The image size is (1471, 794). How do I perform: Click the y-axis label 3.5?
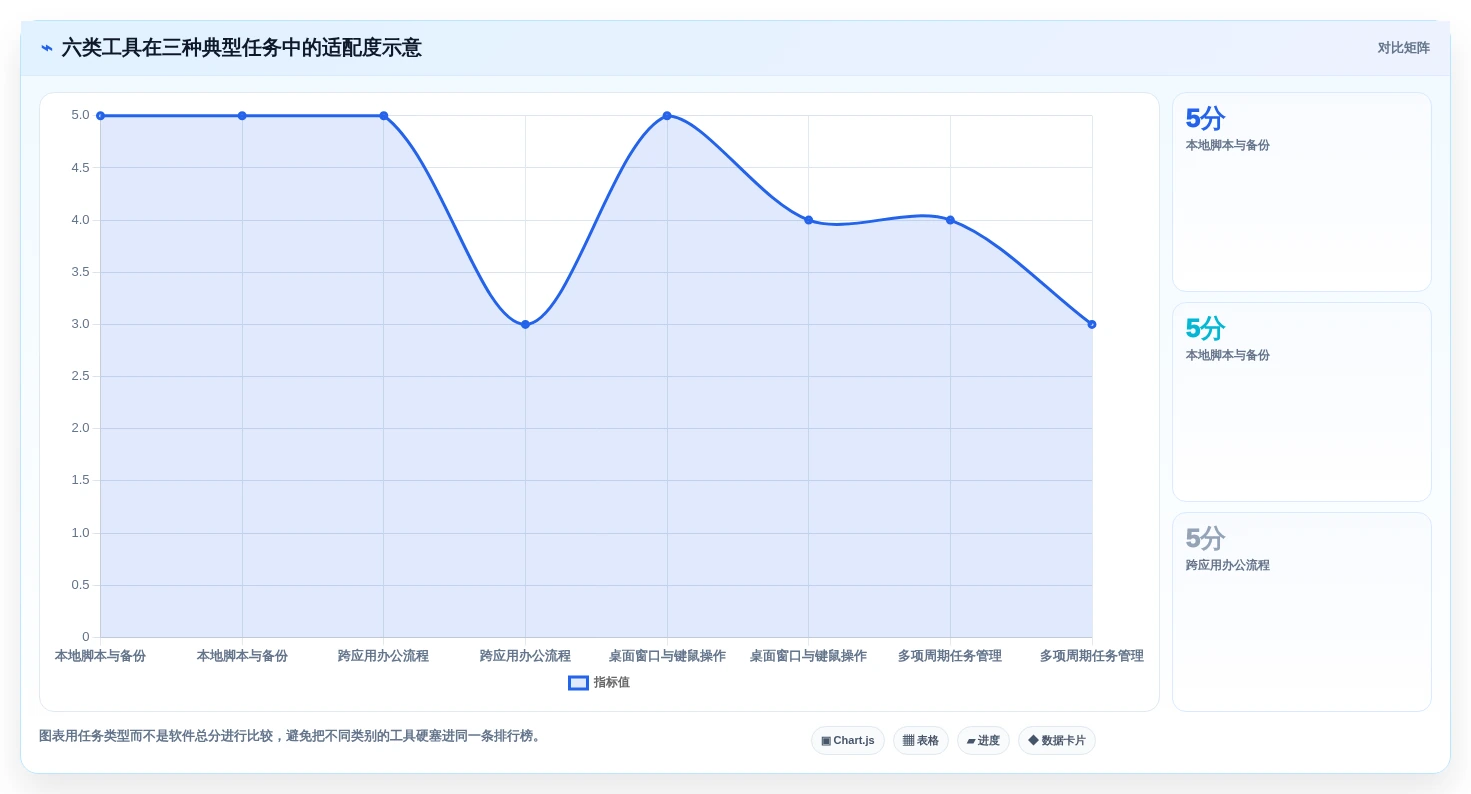[x=80, y=272]
